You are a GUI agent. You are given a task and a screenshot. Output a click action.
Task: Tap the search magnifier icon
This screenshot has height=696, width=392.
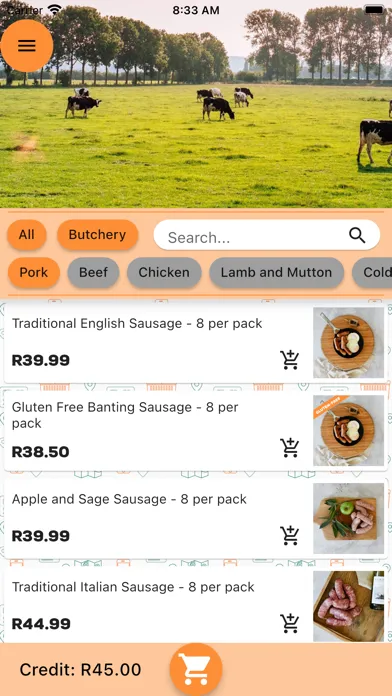[x=357, y=235]
